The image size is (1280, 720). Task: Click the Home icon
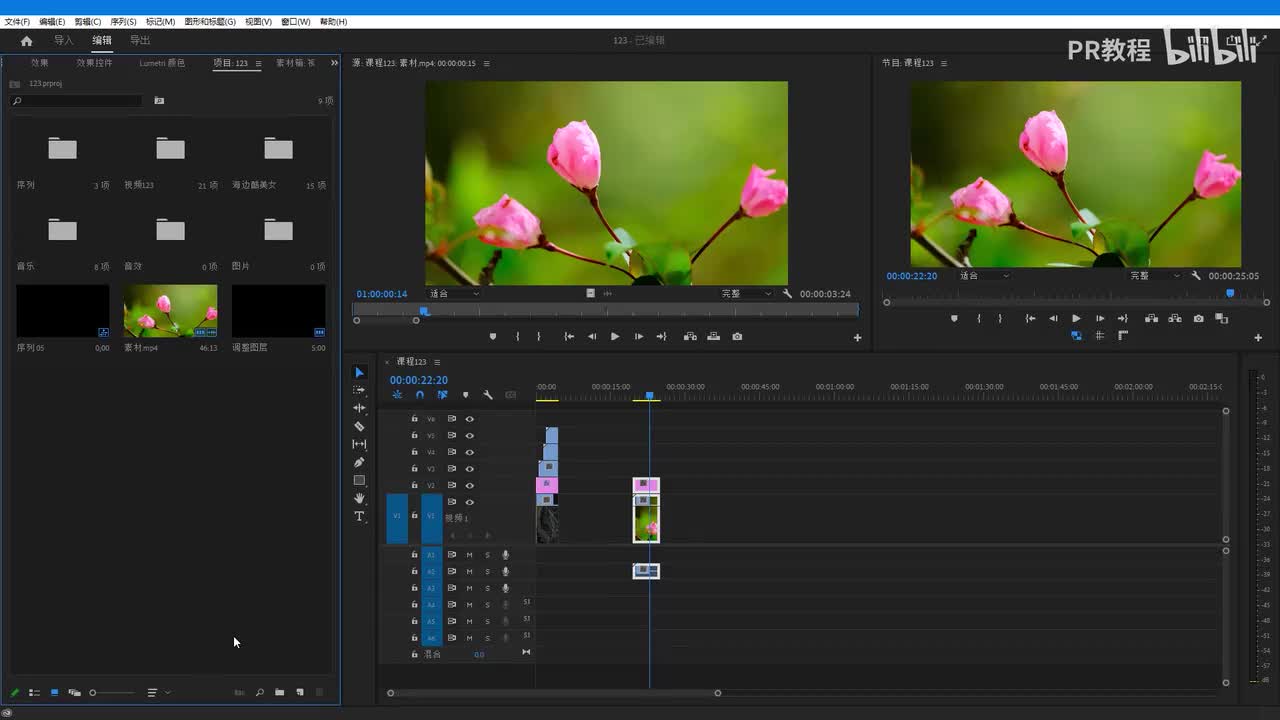(26, 41)
